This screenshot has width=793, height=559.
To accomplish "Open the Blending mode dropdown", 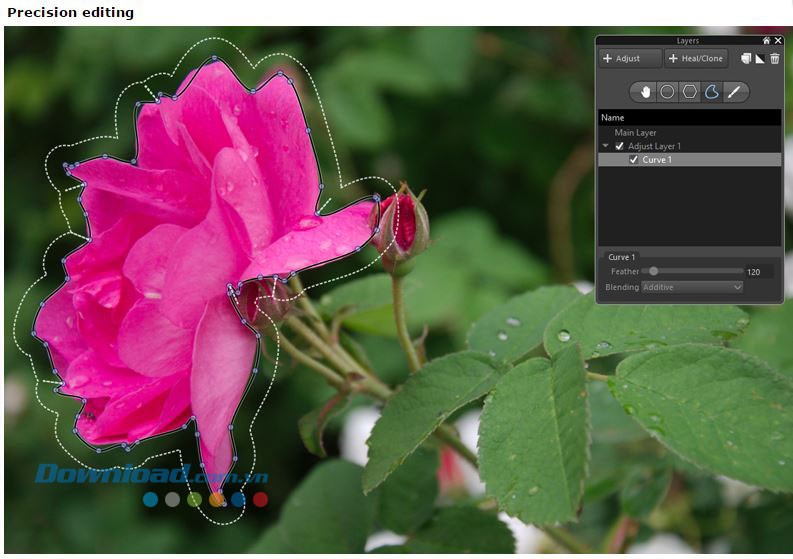I will point(692,287).
